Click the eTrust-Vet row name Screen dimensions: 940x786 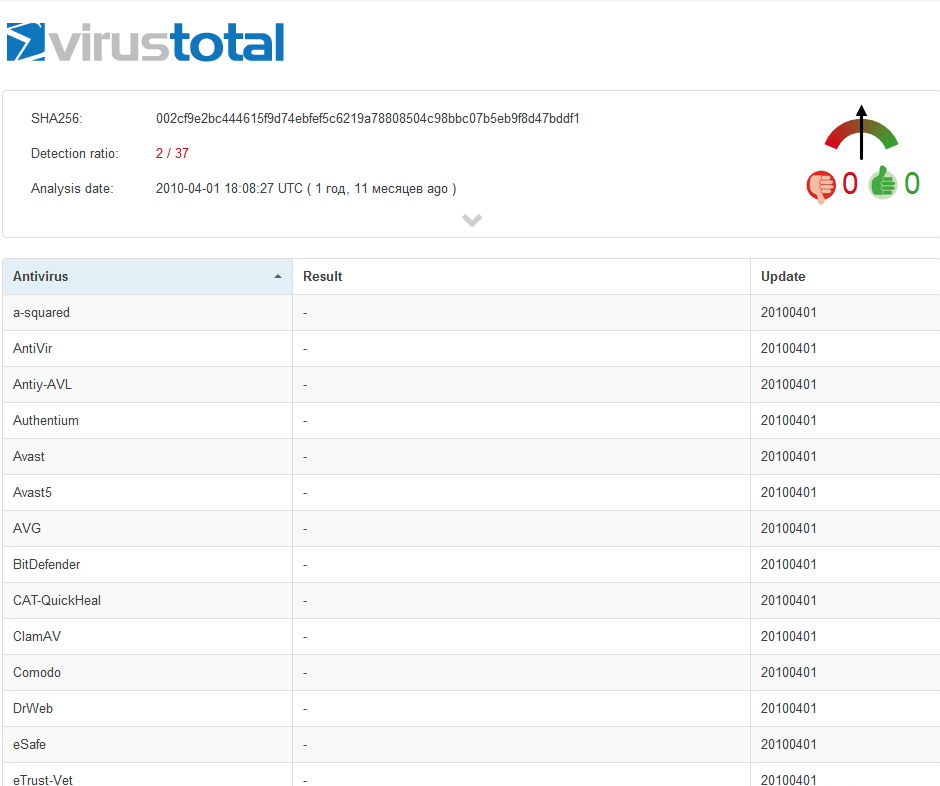(43, 779)
